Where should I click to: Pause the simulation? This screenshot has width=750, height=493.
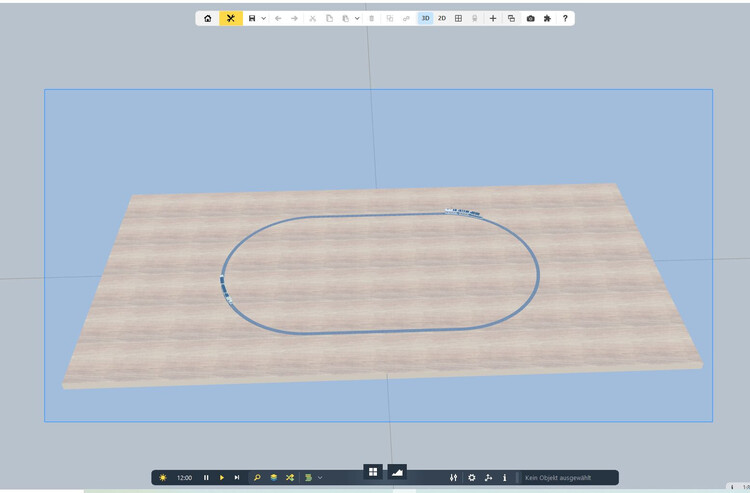click(206, 478)
